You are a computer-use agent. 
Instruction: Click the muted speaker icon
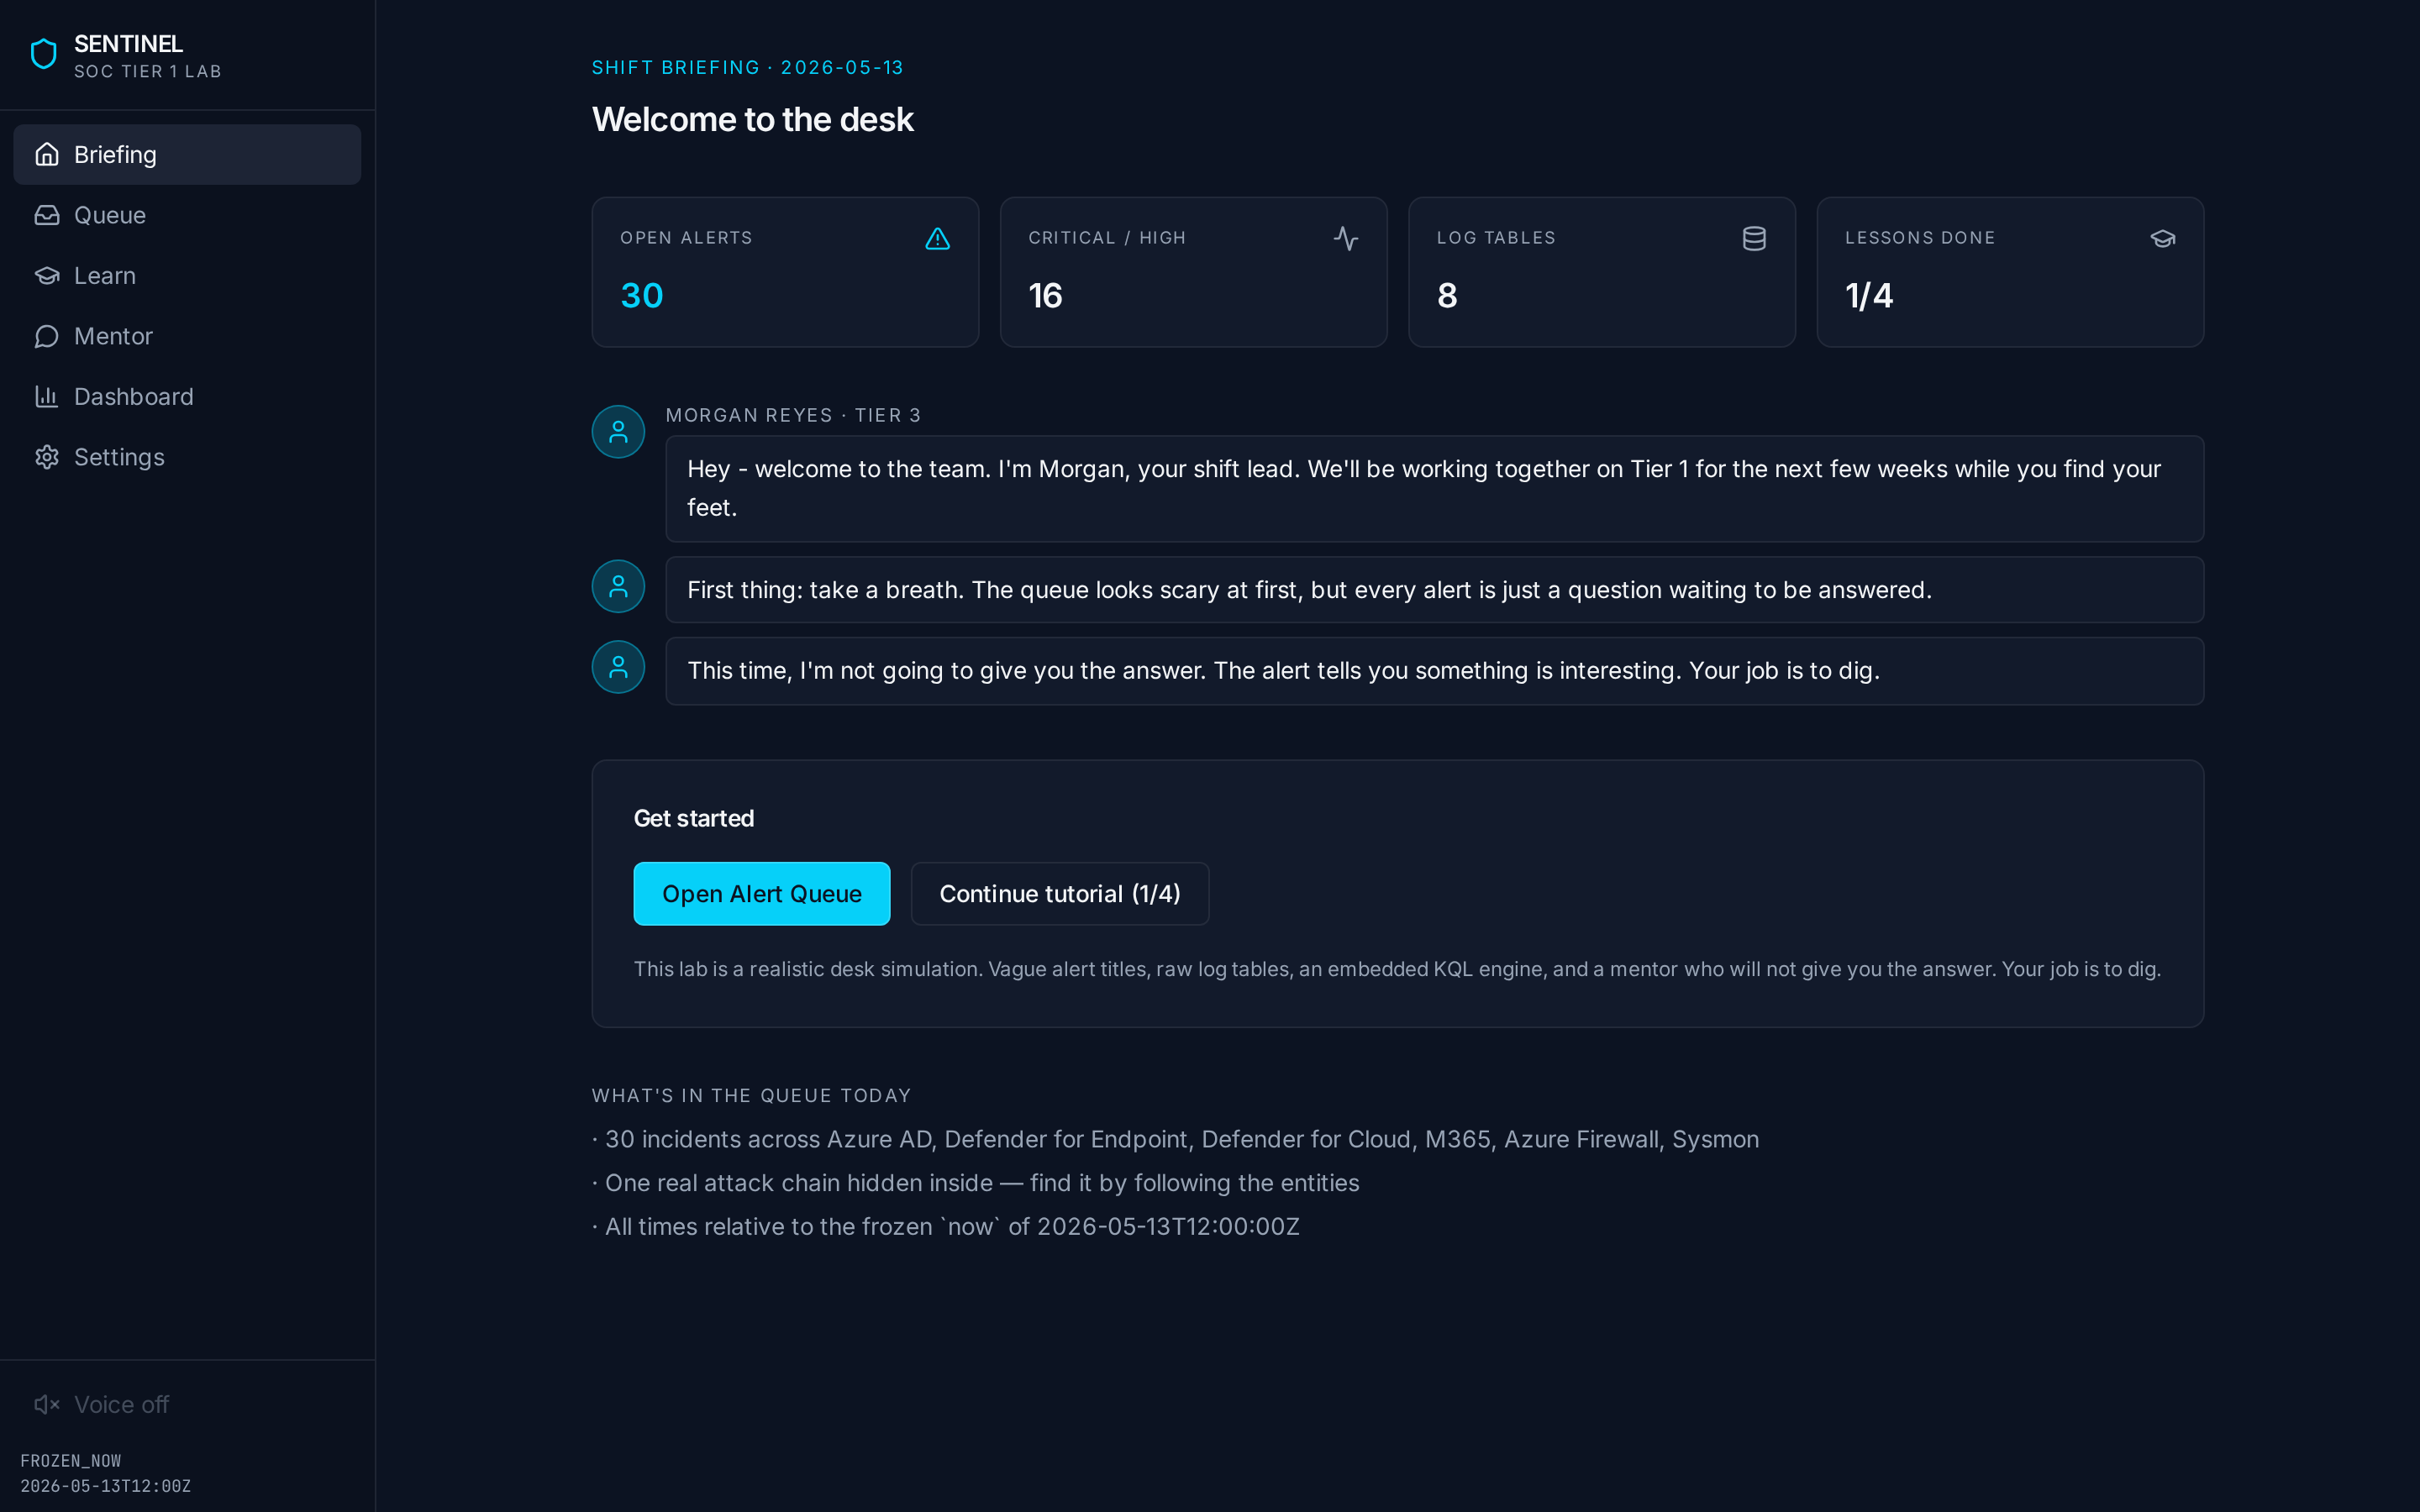(x=47, y=1404)
